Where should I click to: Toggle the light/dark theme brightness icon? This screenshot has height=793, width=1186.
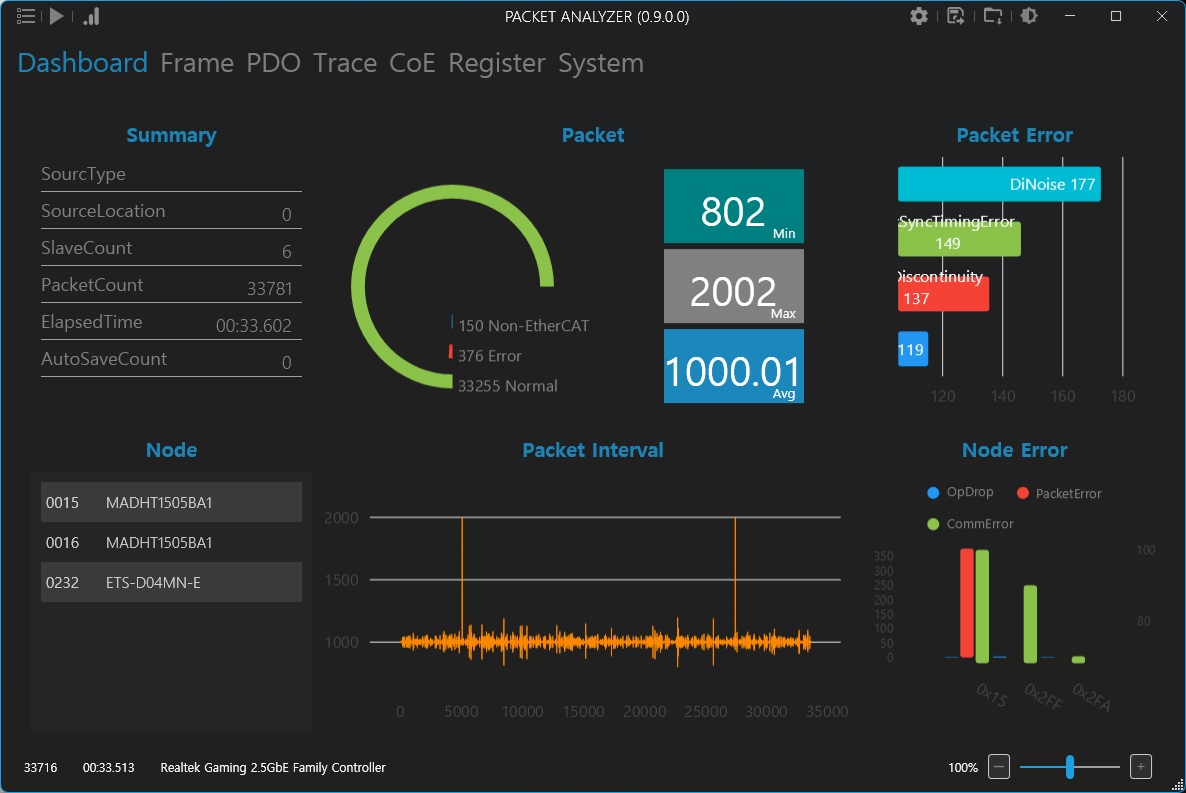click(1028, 16)
